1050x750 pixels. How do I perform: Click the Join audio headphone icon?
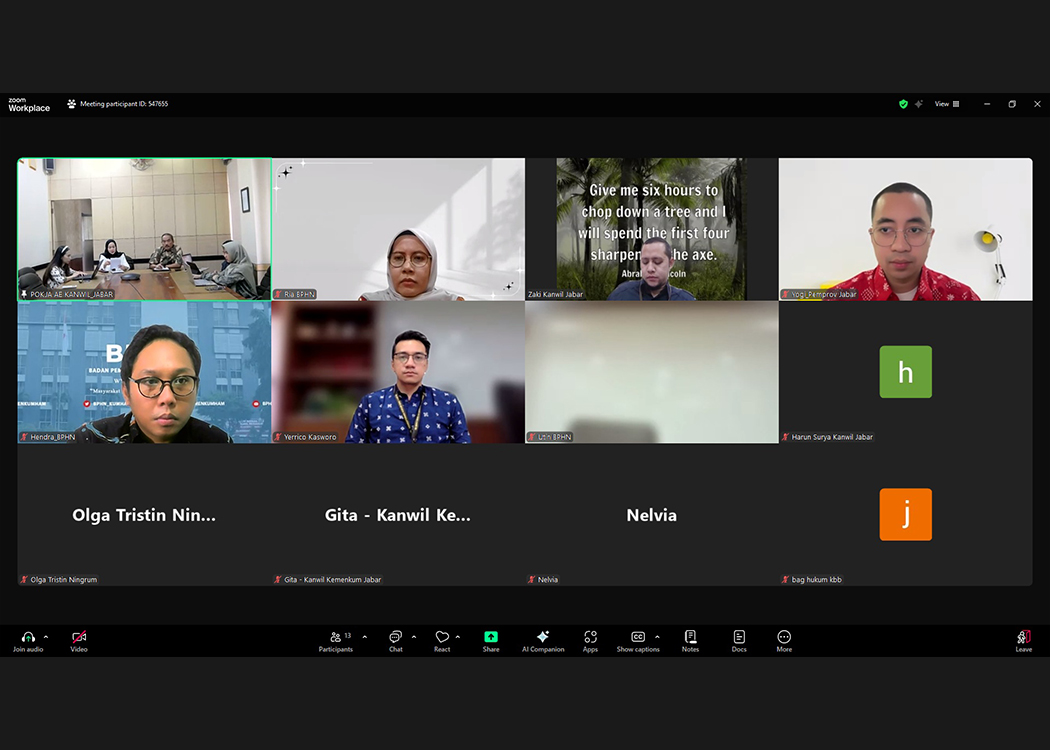(28, 637)
